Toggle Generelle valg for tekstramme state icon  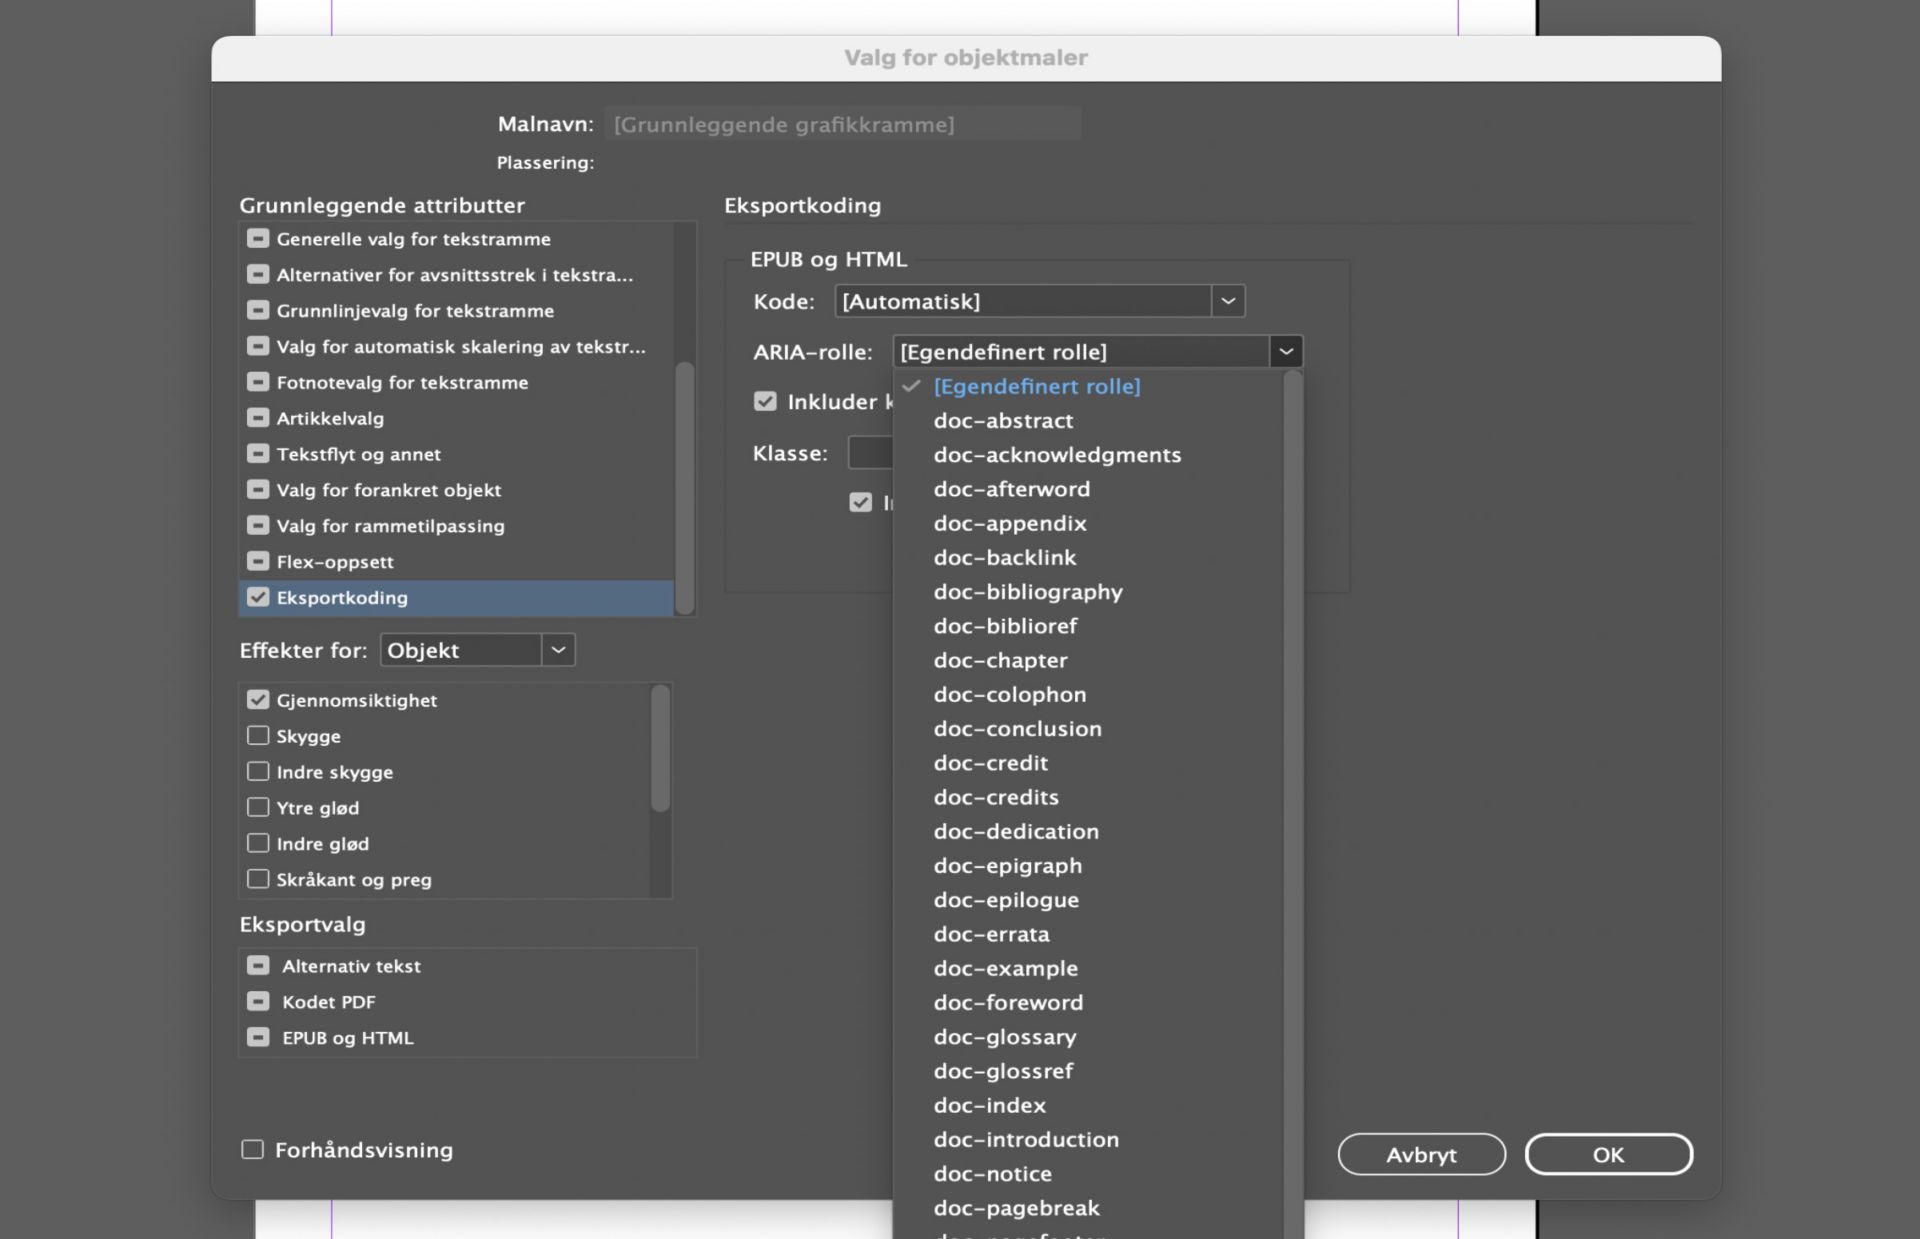[x=258, y=239]
